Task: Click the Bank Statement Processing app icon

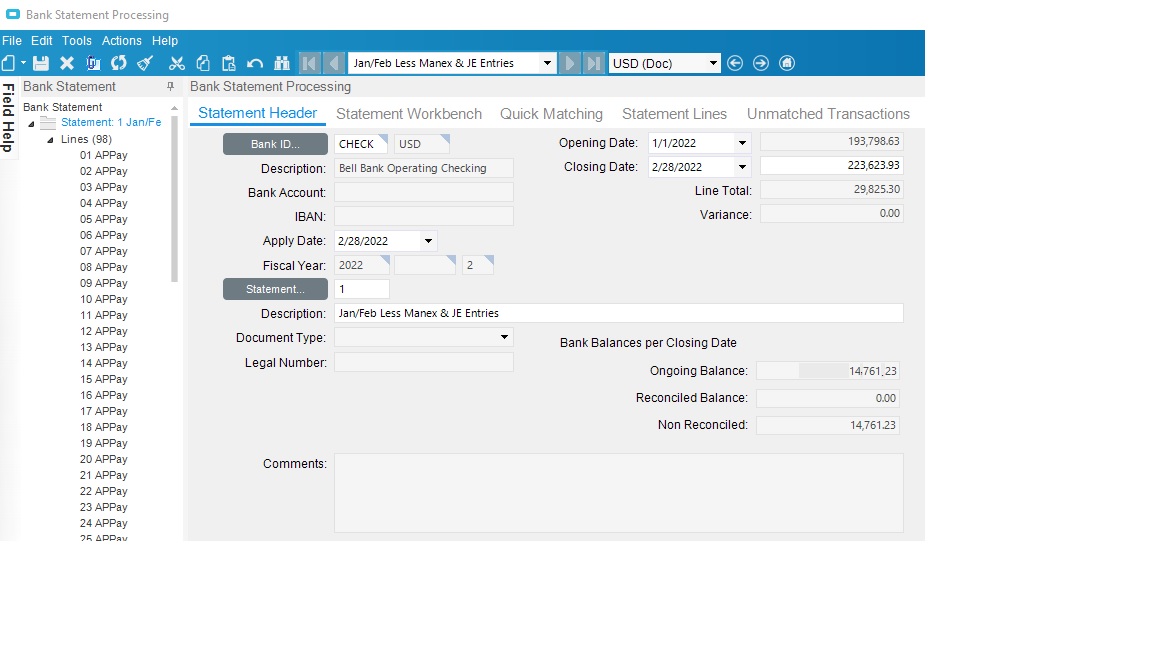Action: 12,14
